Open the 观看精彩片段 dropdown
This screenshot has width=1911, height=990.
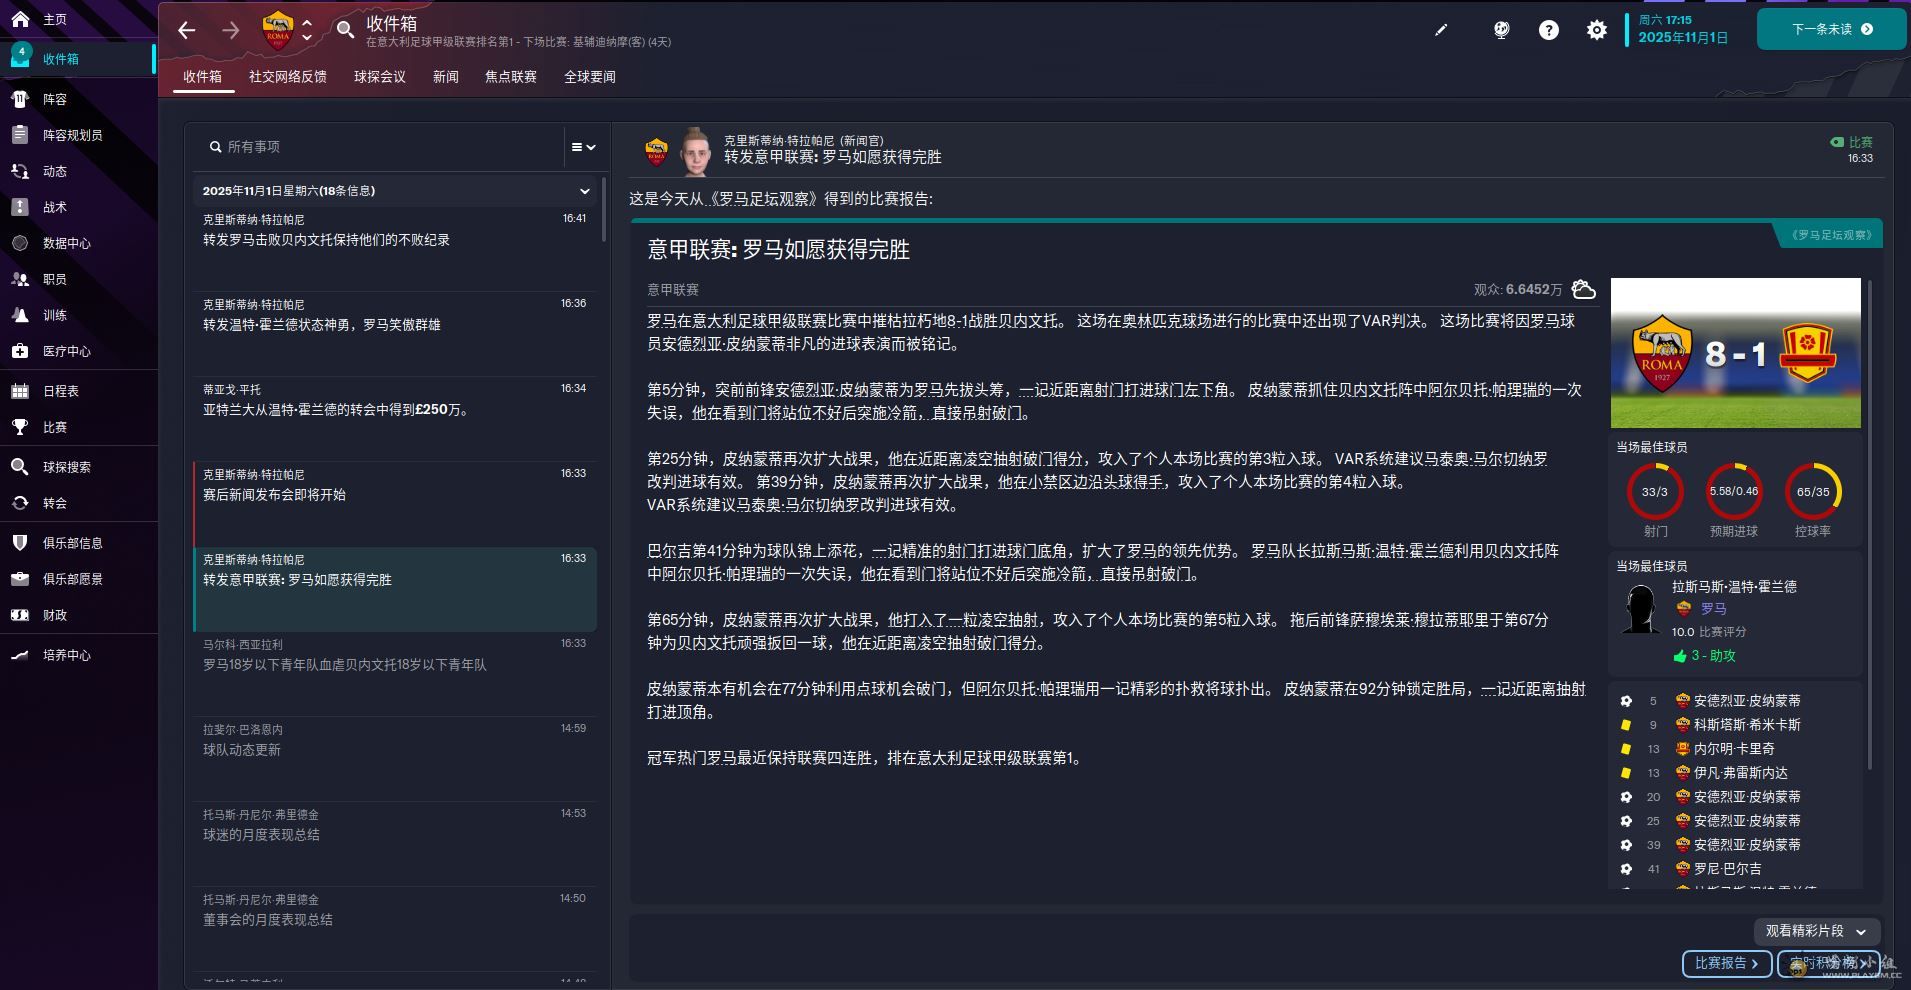[x=1815, y=931]
